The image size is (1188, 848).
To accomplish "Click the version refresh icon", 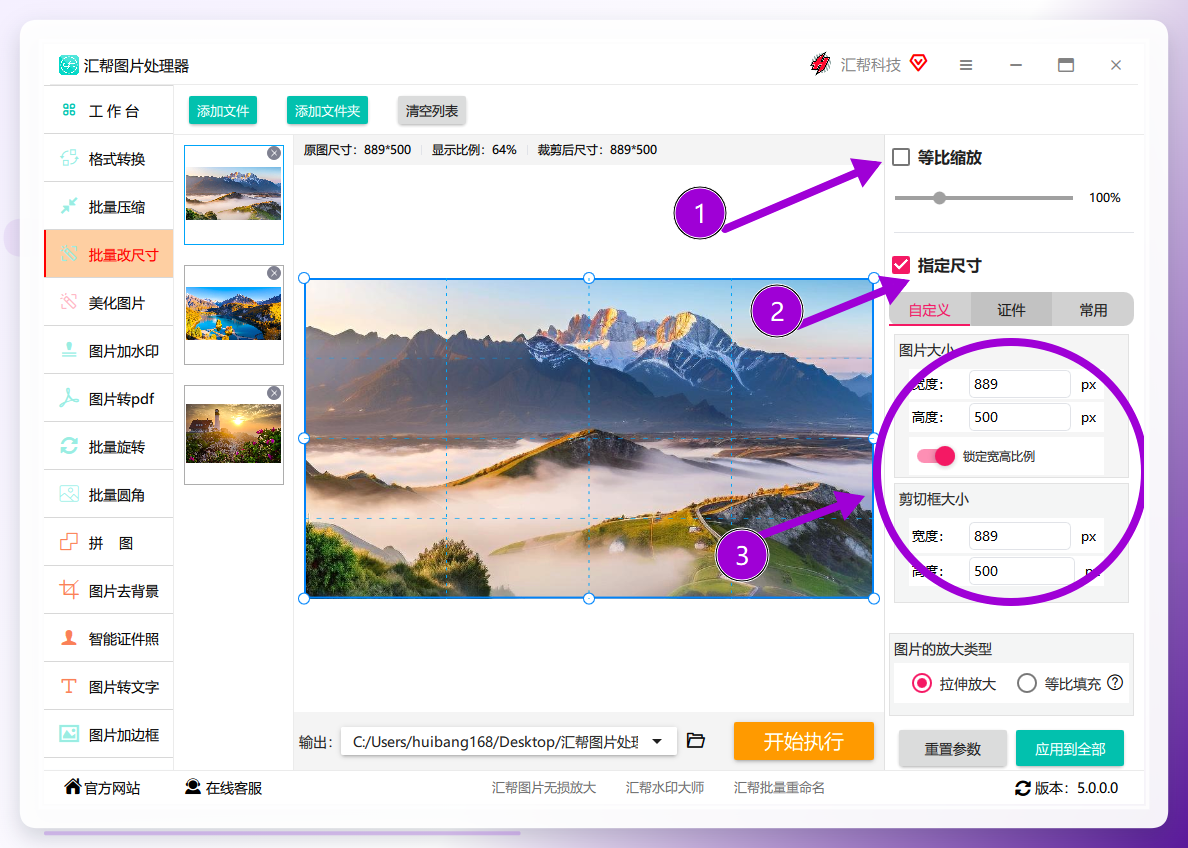I will 1023,788.
